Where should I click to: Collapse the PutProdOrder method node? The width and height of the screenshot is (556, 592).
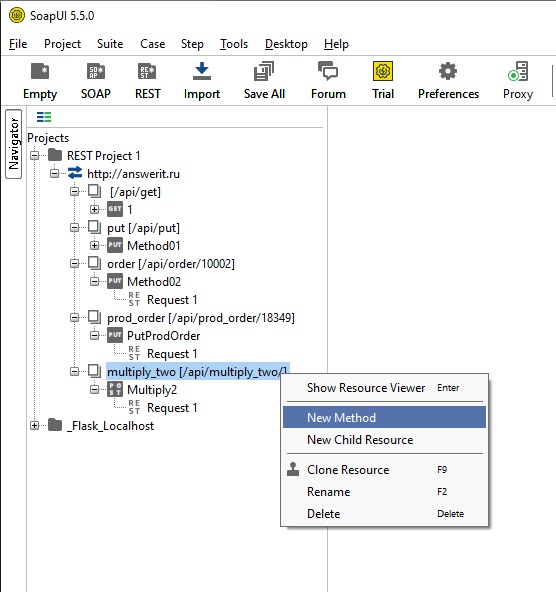tap(94, 335)
